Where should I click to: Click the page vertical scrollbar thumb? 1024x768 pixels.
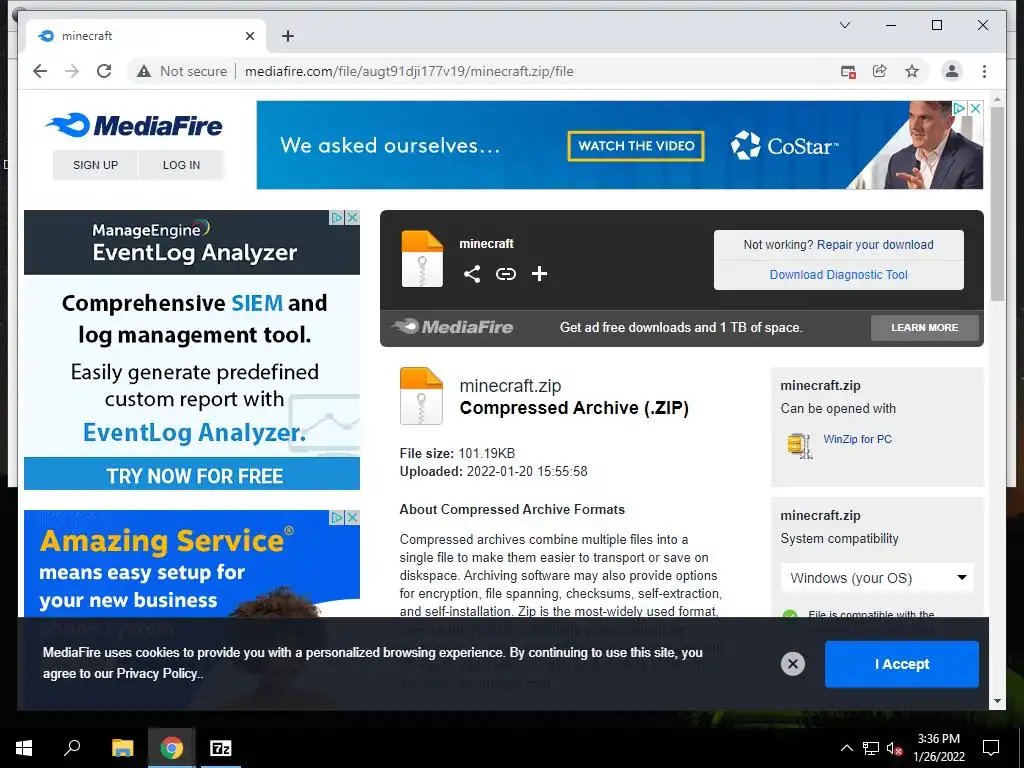(x=997, y=204)
